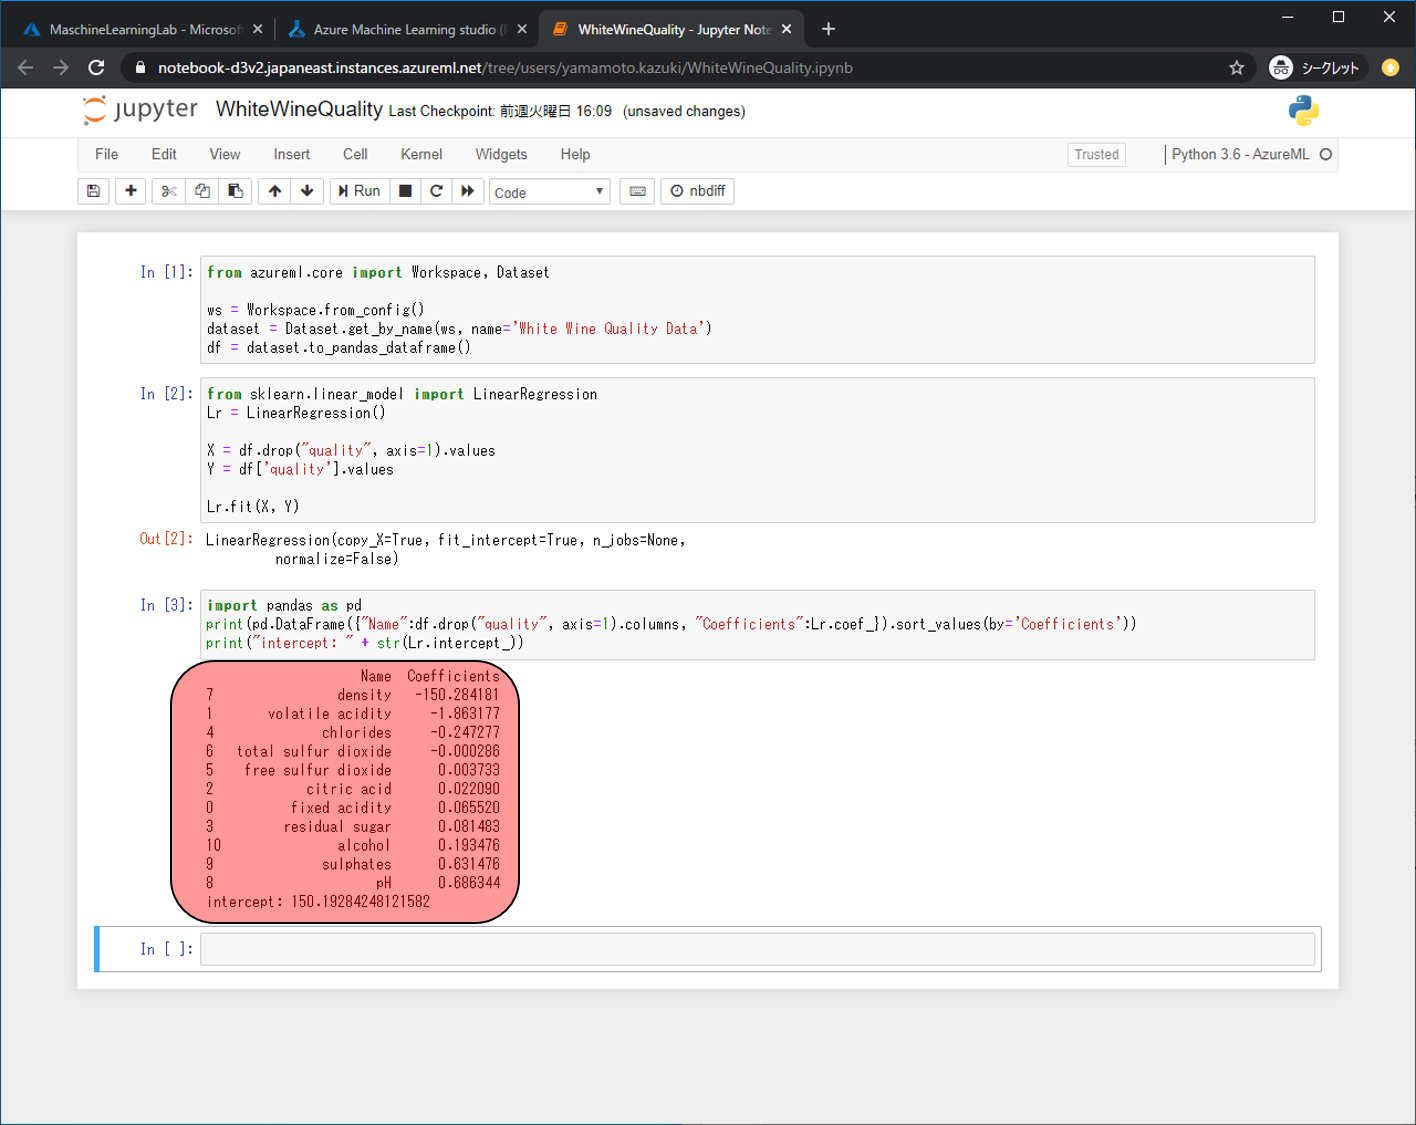Open the command palette keyboard icon

click(x=637, y=191)
